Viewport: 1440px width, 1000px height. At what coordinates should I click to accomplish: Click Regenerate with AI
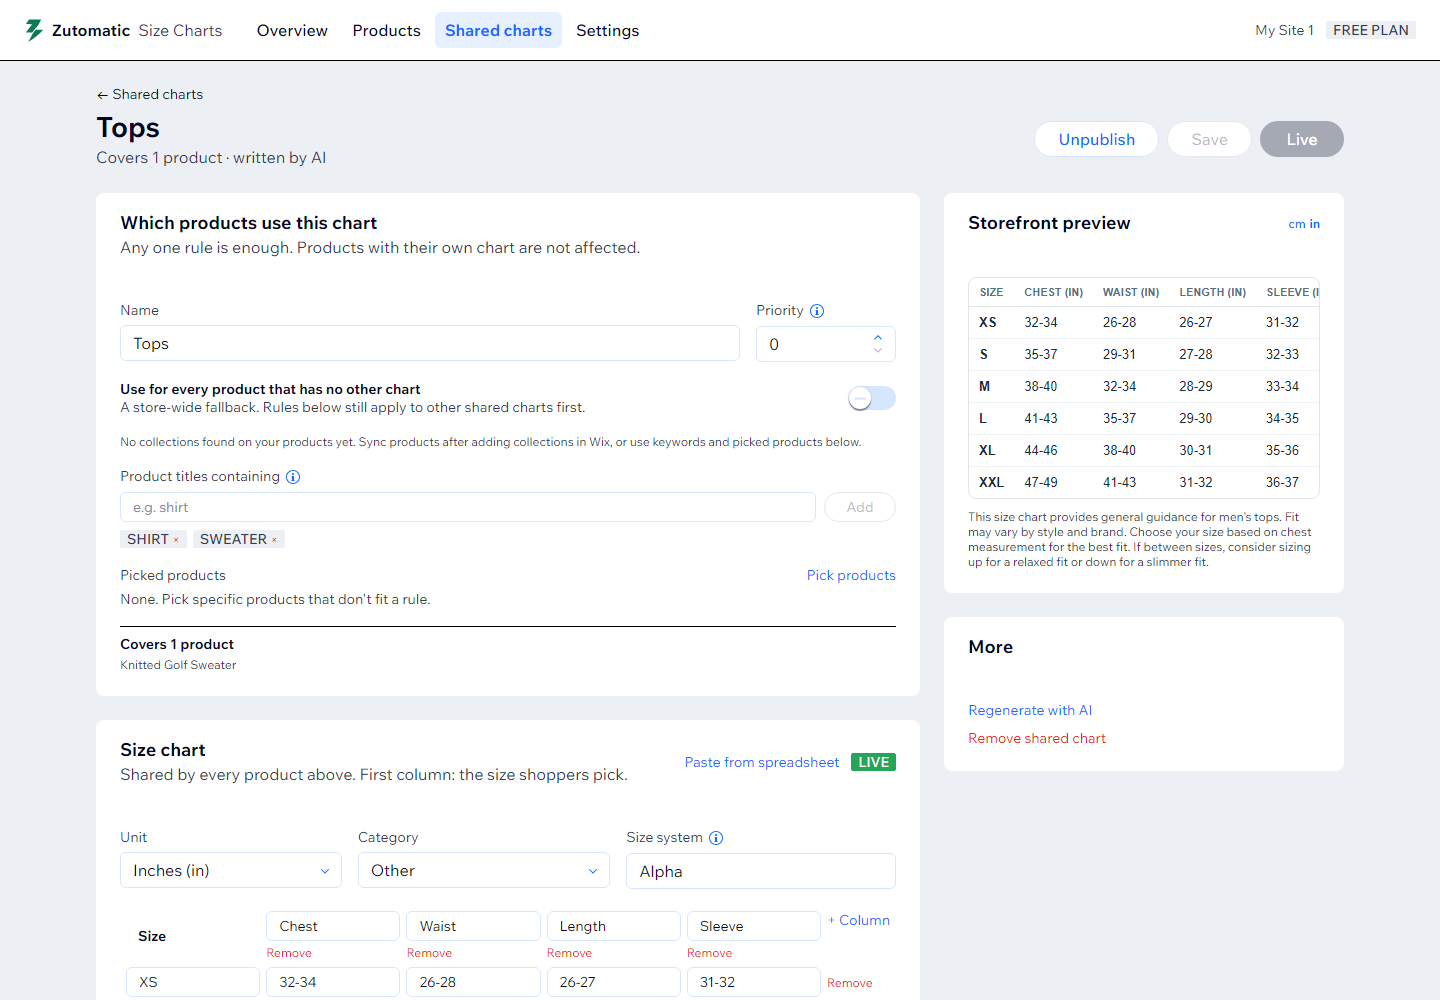pos(1030,710)
